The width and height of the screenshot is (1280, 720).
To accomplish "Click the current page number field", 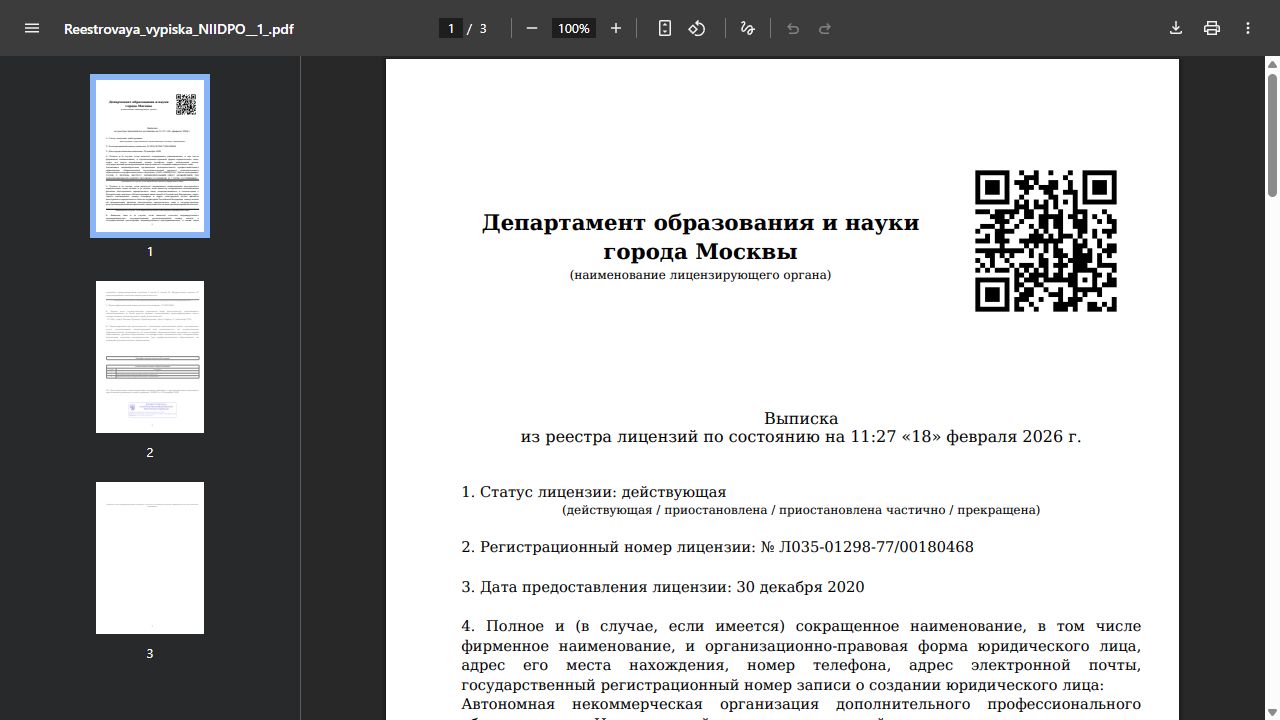I will [x=450, y=28].
